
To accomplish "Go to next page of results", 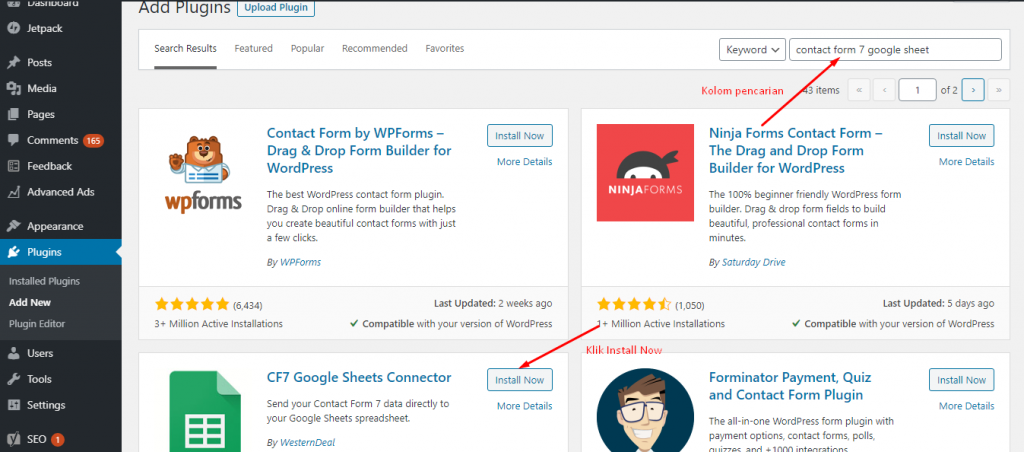I will [974, 90].
